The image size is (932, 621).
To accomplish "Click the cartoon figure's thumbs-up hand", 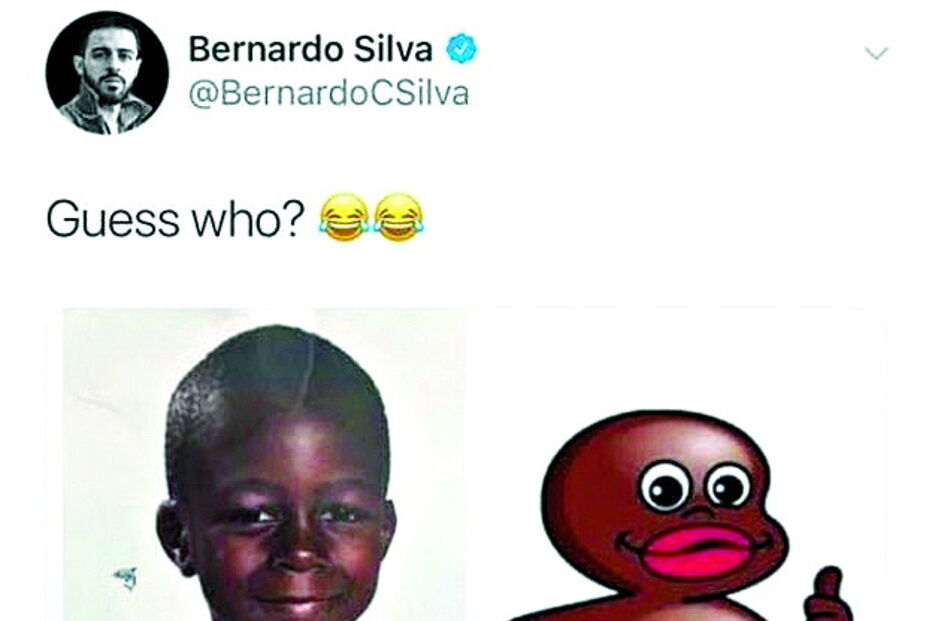I will coord(827,594).
